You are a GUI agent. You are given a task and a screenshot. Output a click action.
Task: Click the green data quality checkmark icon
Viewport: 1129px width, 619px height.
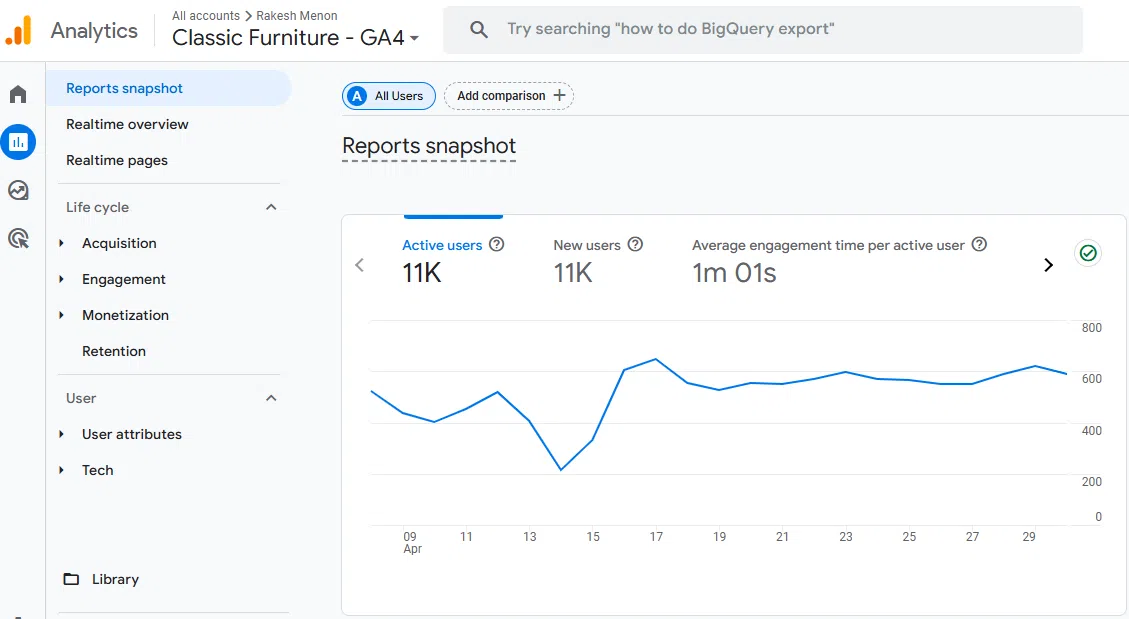click(x=1088, y=253)
